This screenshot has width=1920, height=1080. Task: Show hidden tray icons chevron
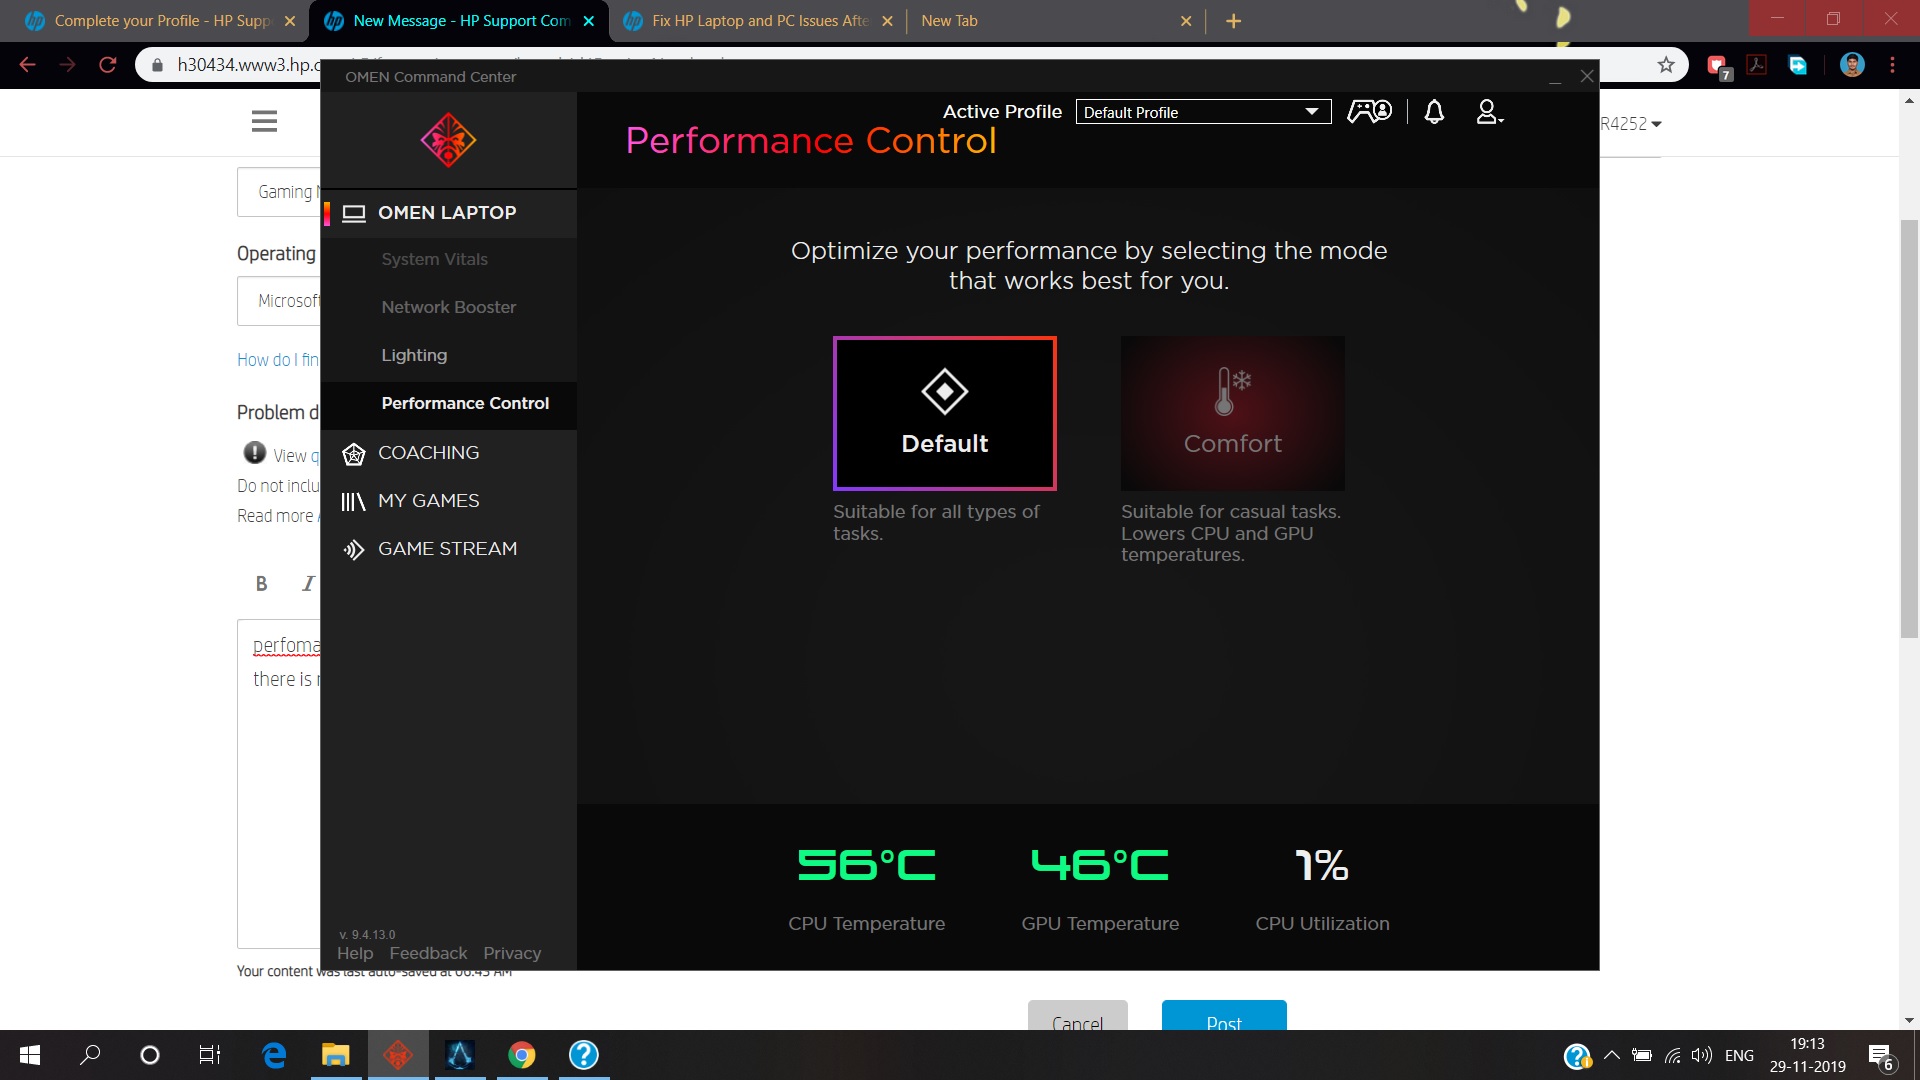click(1611, 1055)
